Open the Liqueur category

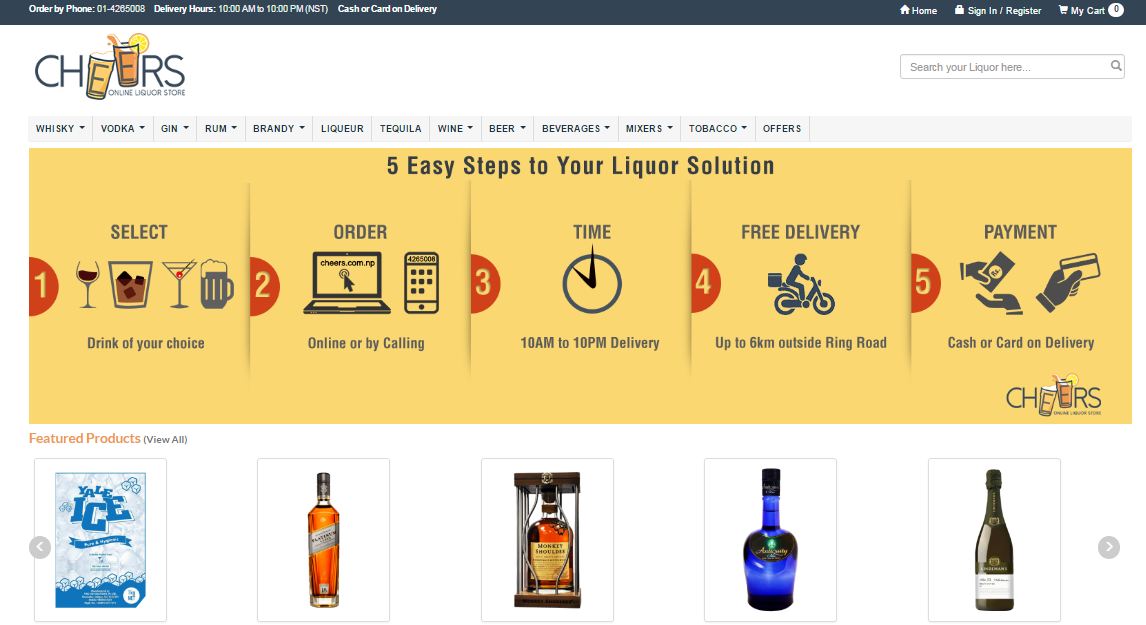point(342,128)
